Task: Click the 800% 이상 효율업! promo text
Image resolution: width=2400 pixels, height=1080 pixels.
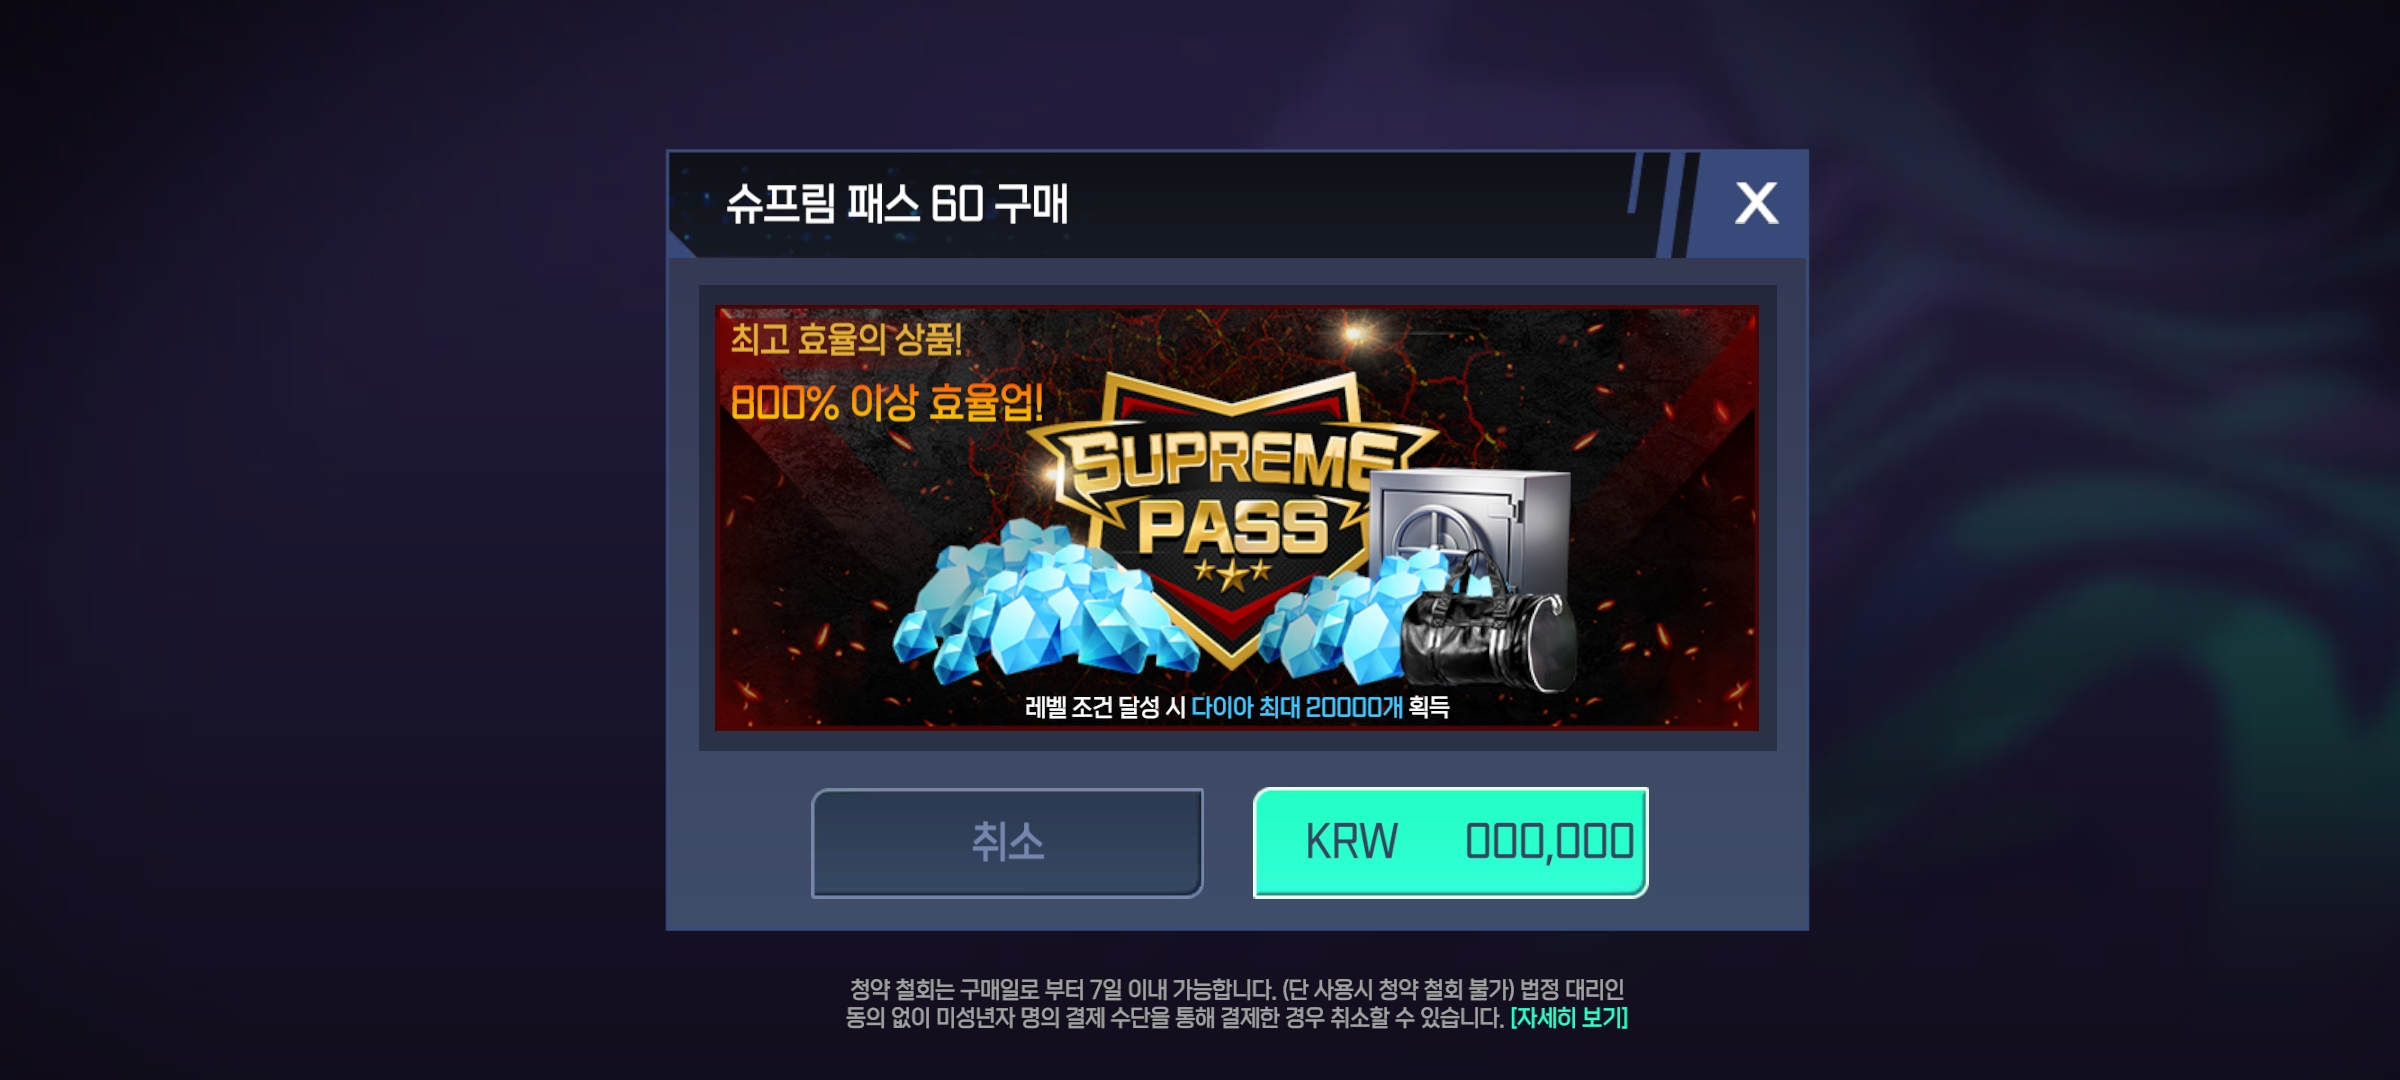Action: tap(887, 403)
